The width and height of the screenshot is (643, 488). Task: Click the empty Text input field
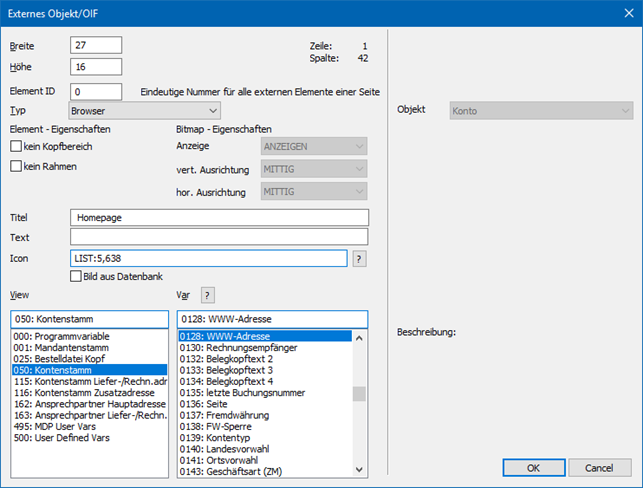220,237
